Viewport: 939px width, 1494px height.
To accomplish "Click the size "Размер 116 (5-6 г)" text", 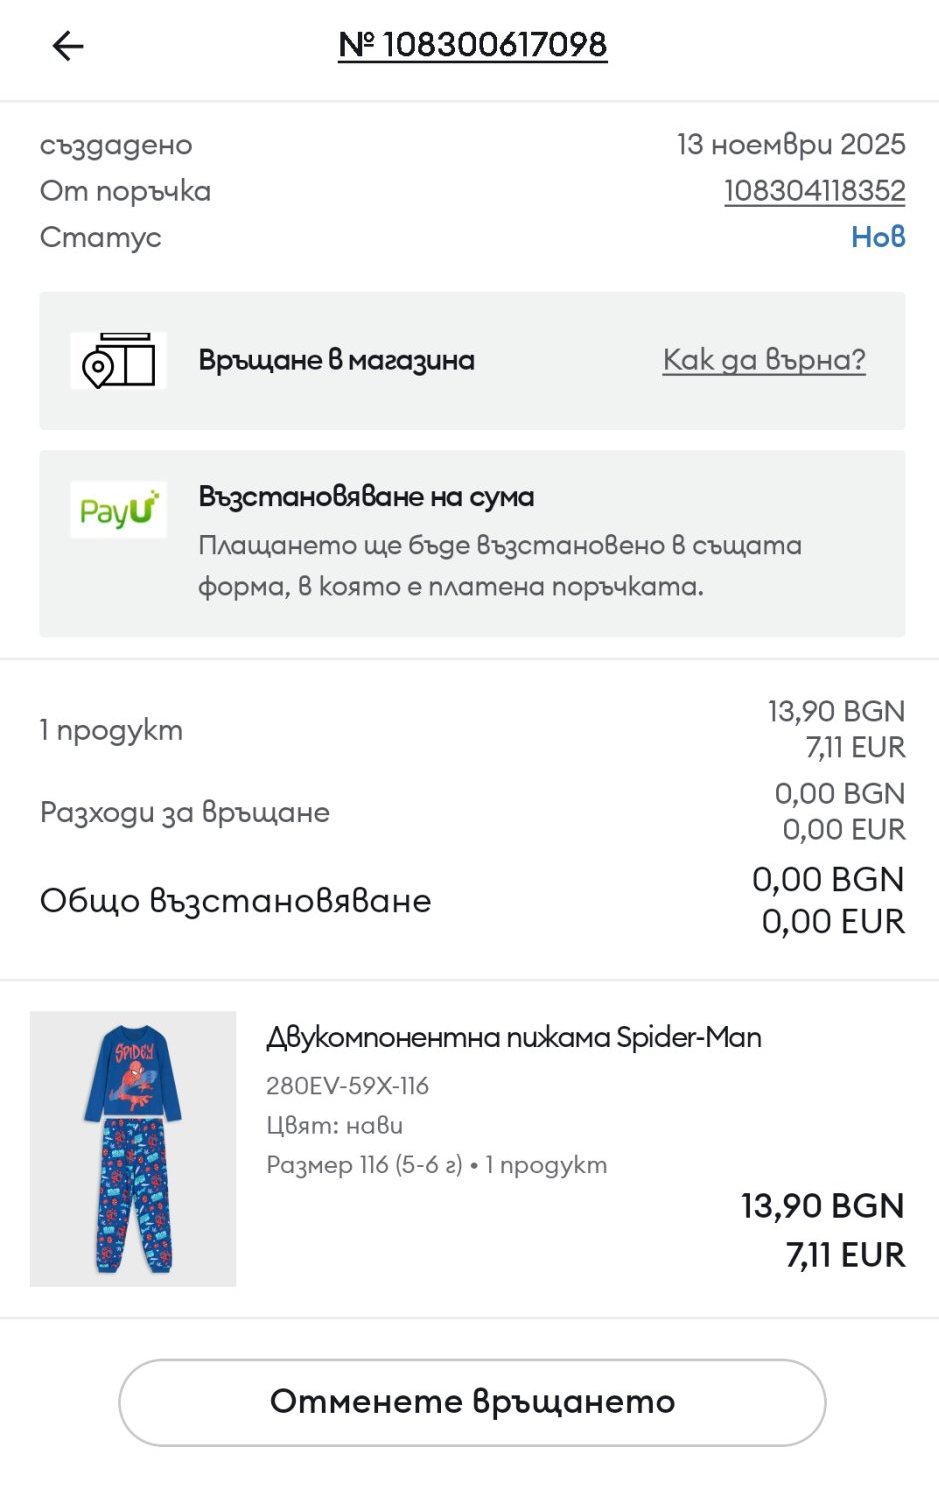I will click(x=364, y=1165).
